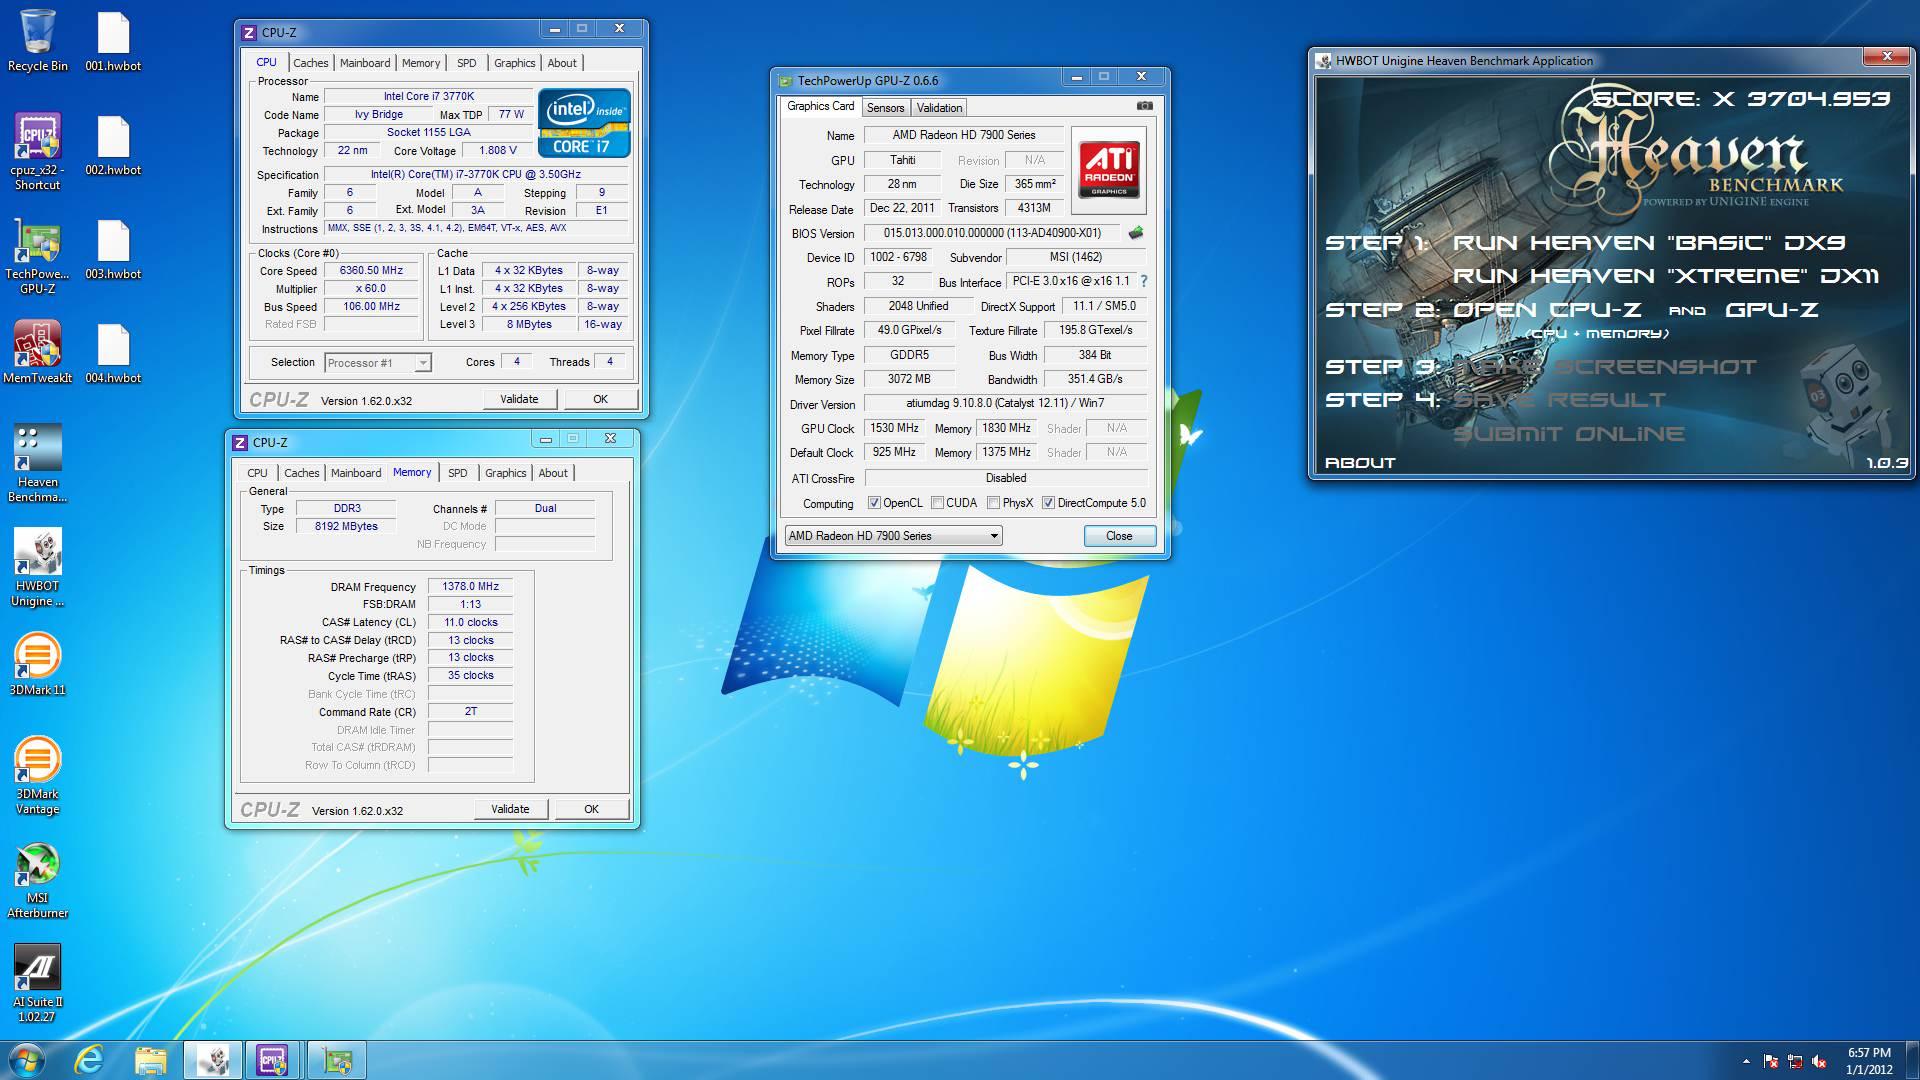
Task: Open Windows Explorer from the taskbar
Action: coord(150,1060)
